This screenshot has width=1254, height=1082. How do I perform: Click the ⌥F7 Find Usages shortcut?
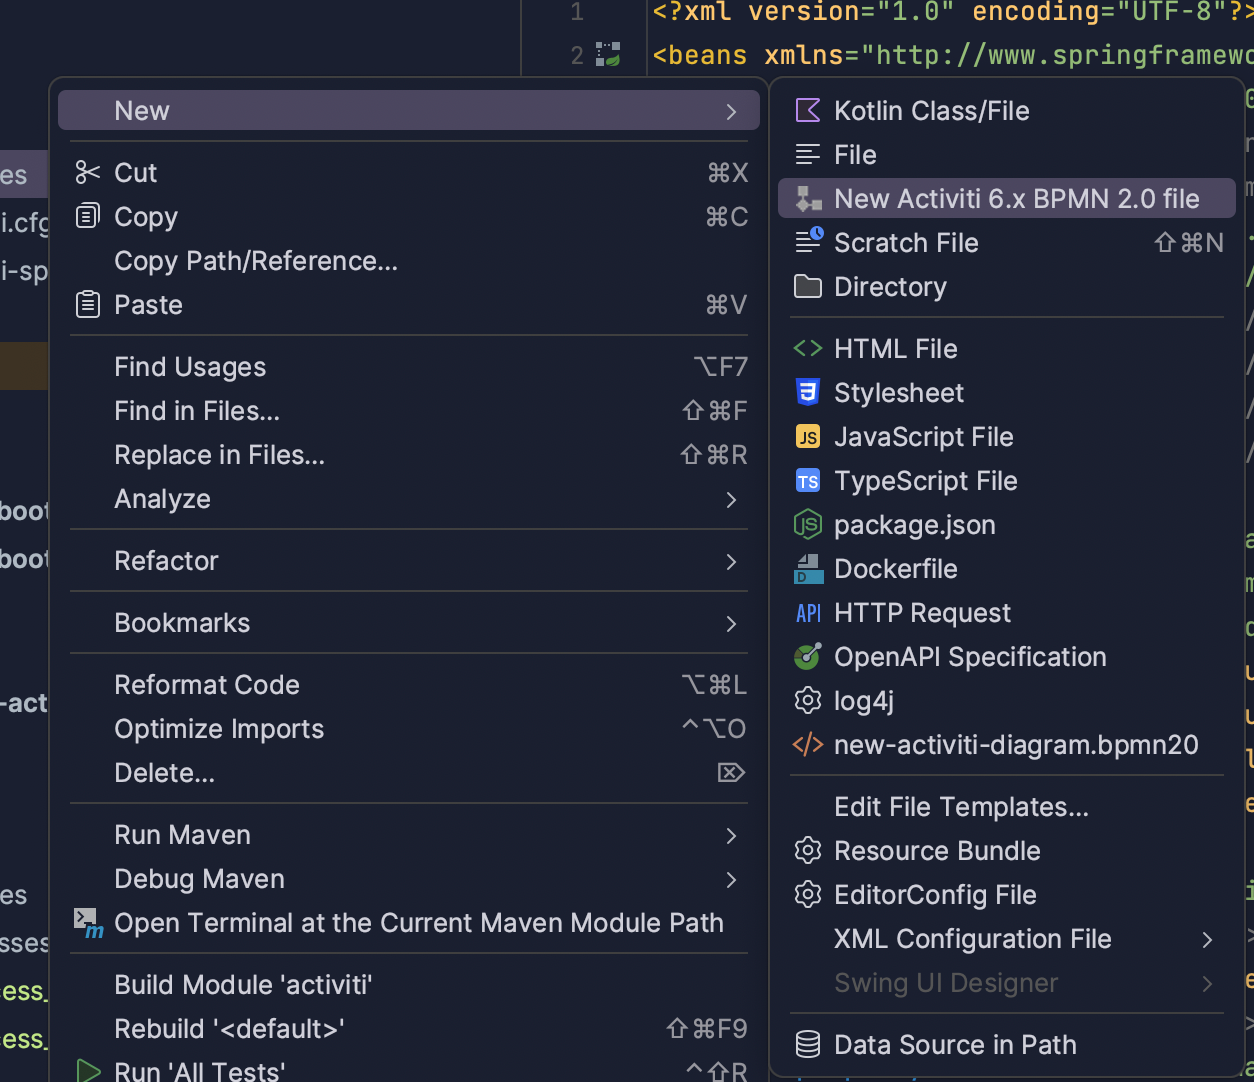721,367
